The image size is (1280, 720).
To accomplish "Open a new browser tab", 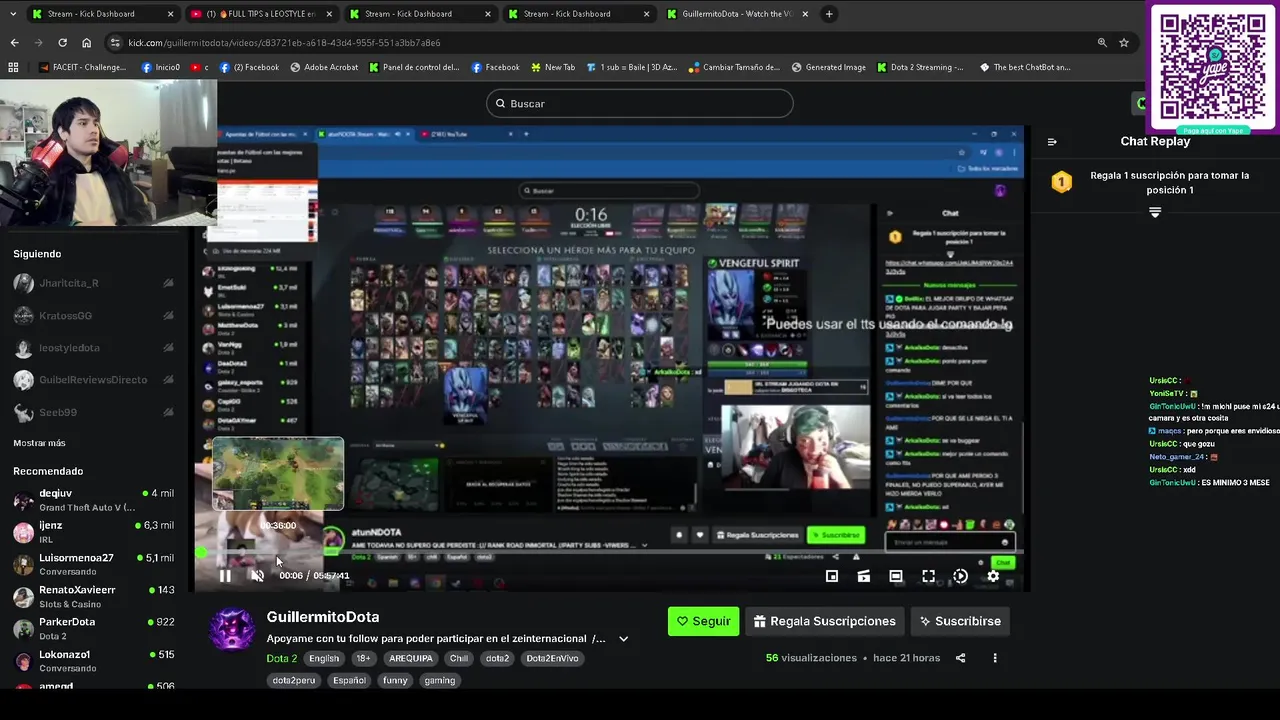I will (829, 14).
